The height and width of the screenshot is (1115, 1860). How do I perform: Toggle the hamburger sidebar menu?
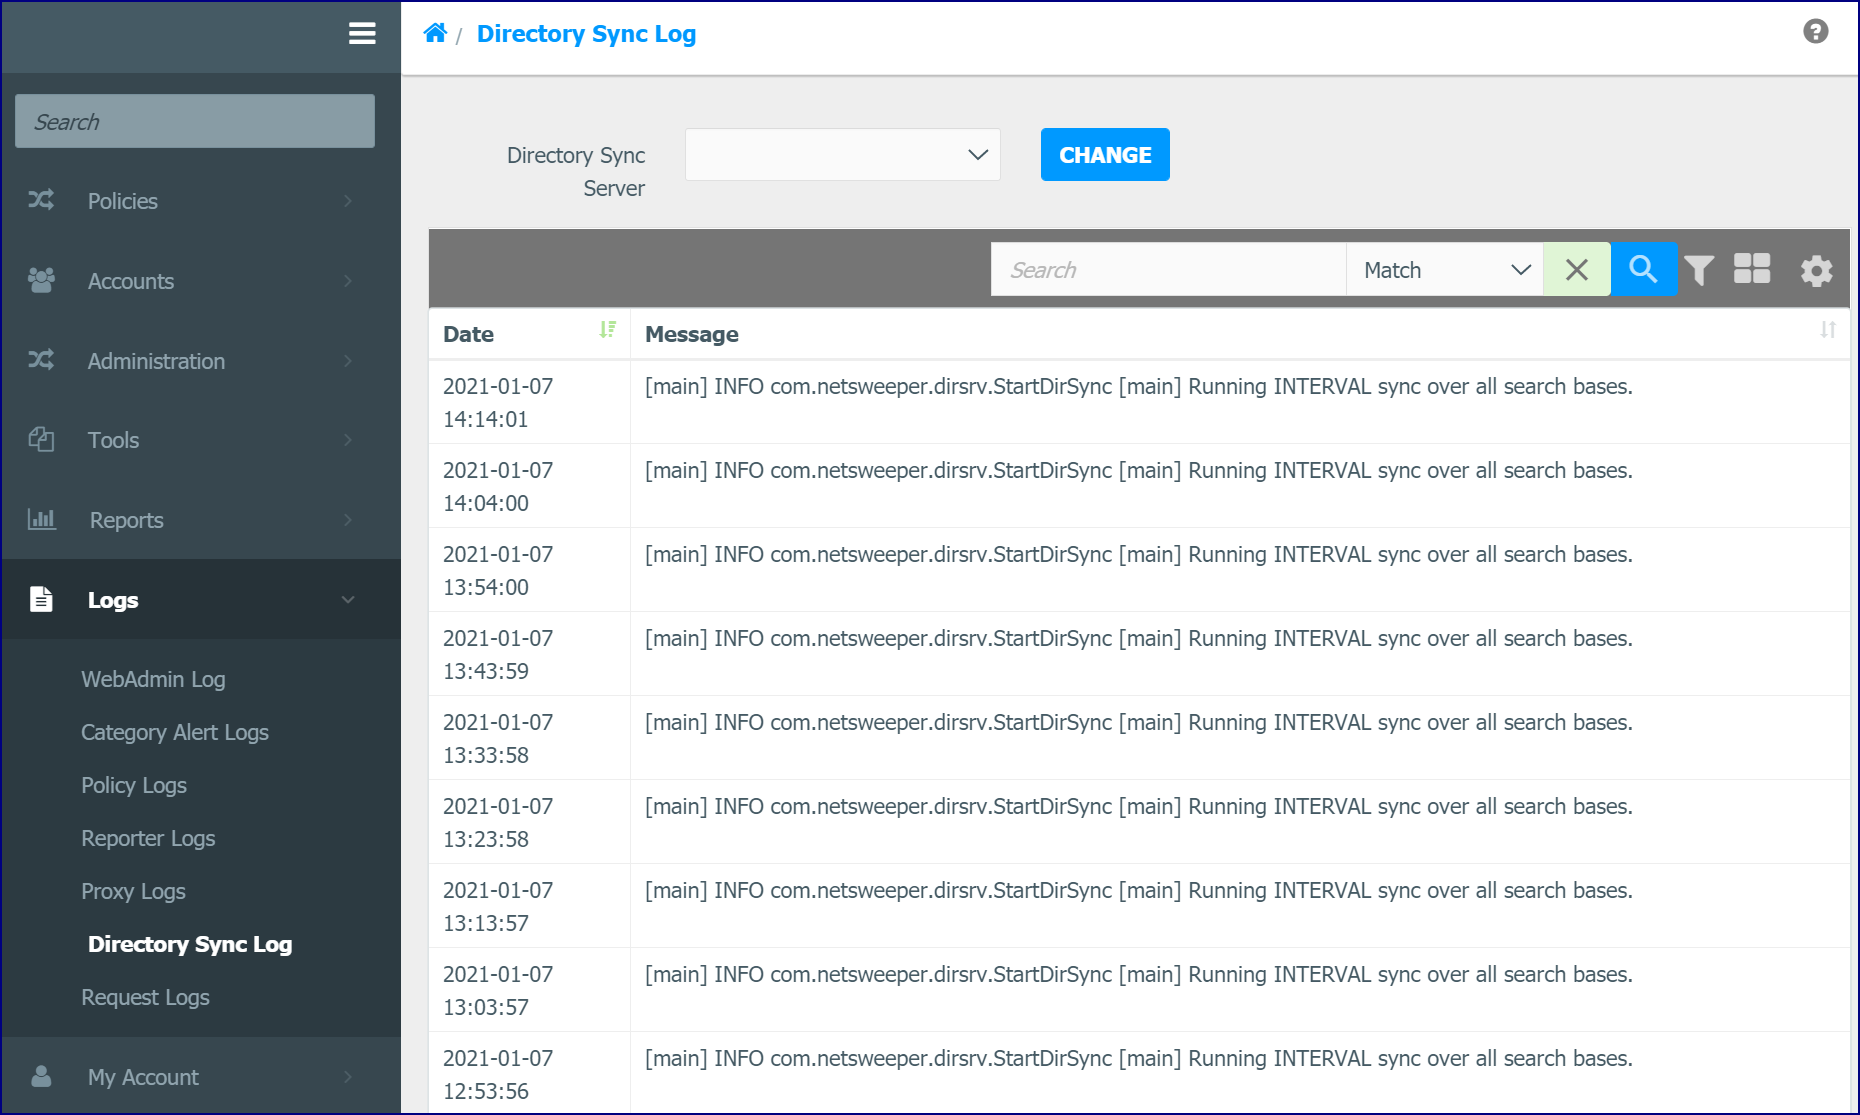click(x=362, y=34)
